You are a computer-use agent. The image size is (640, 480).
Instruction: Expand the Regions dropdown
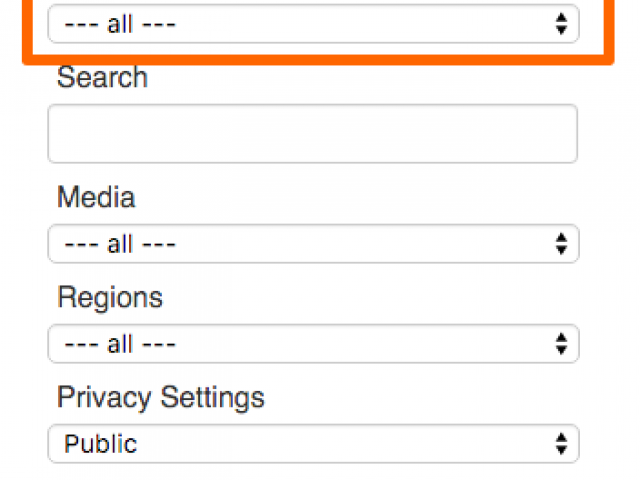point(313,344)
